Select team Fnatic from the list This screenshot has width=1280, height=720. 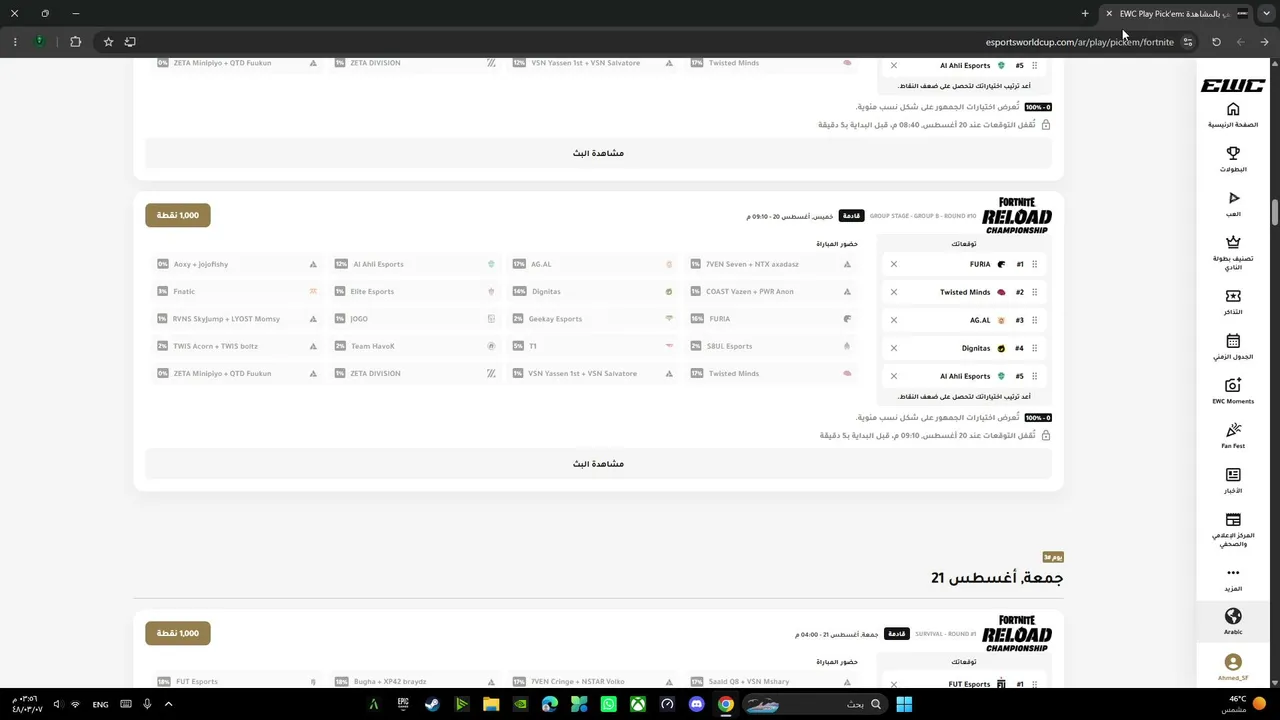(x=237, y=292)
